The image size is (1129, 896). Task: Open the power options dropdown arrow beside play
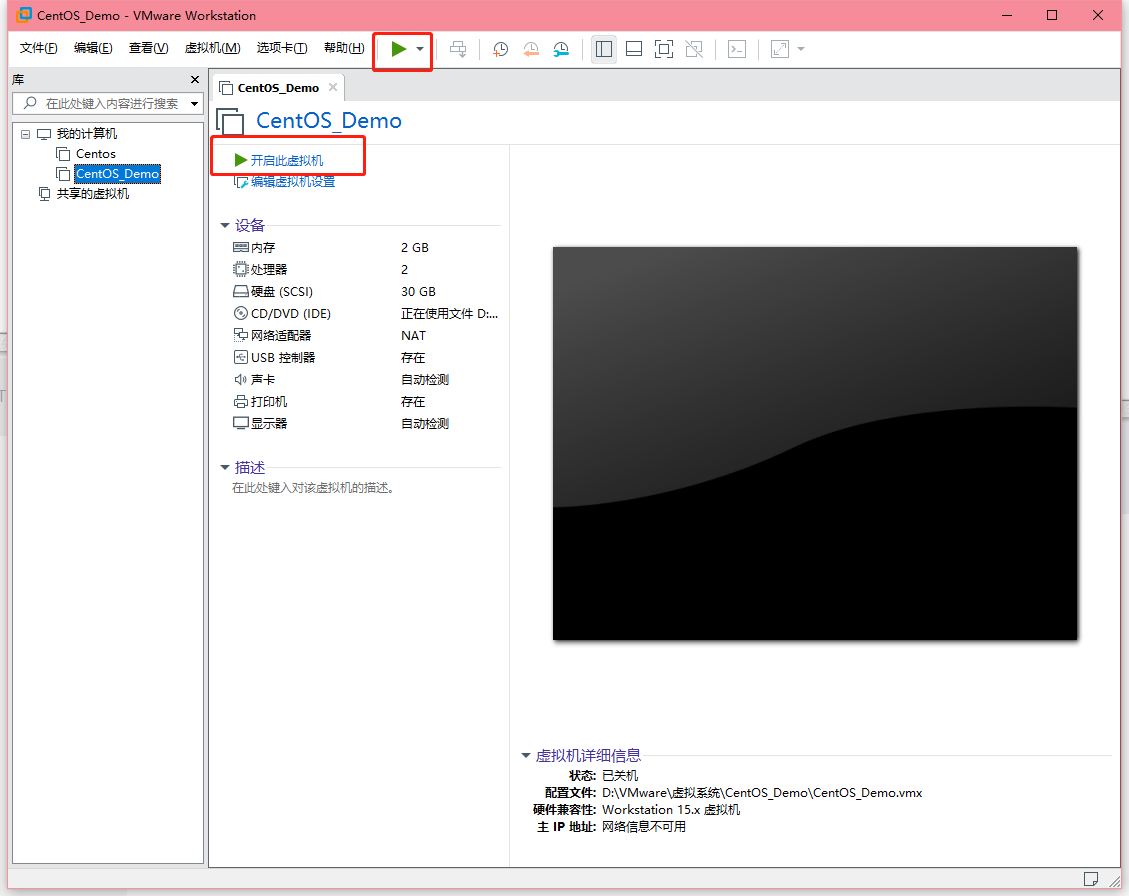(420, 49)
